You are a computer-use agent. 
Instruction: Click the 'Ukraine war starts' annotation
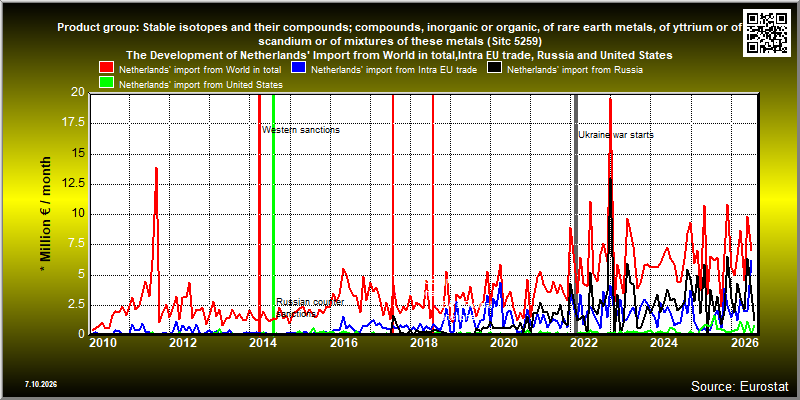click(x=616, y=135)
